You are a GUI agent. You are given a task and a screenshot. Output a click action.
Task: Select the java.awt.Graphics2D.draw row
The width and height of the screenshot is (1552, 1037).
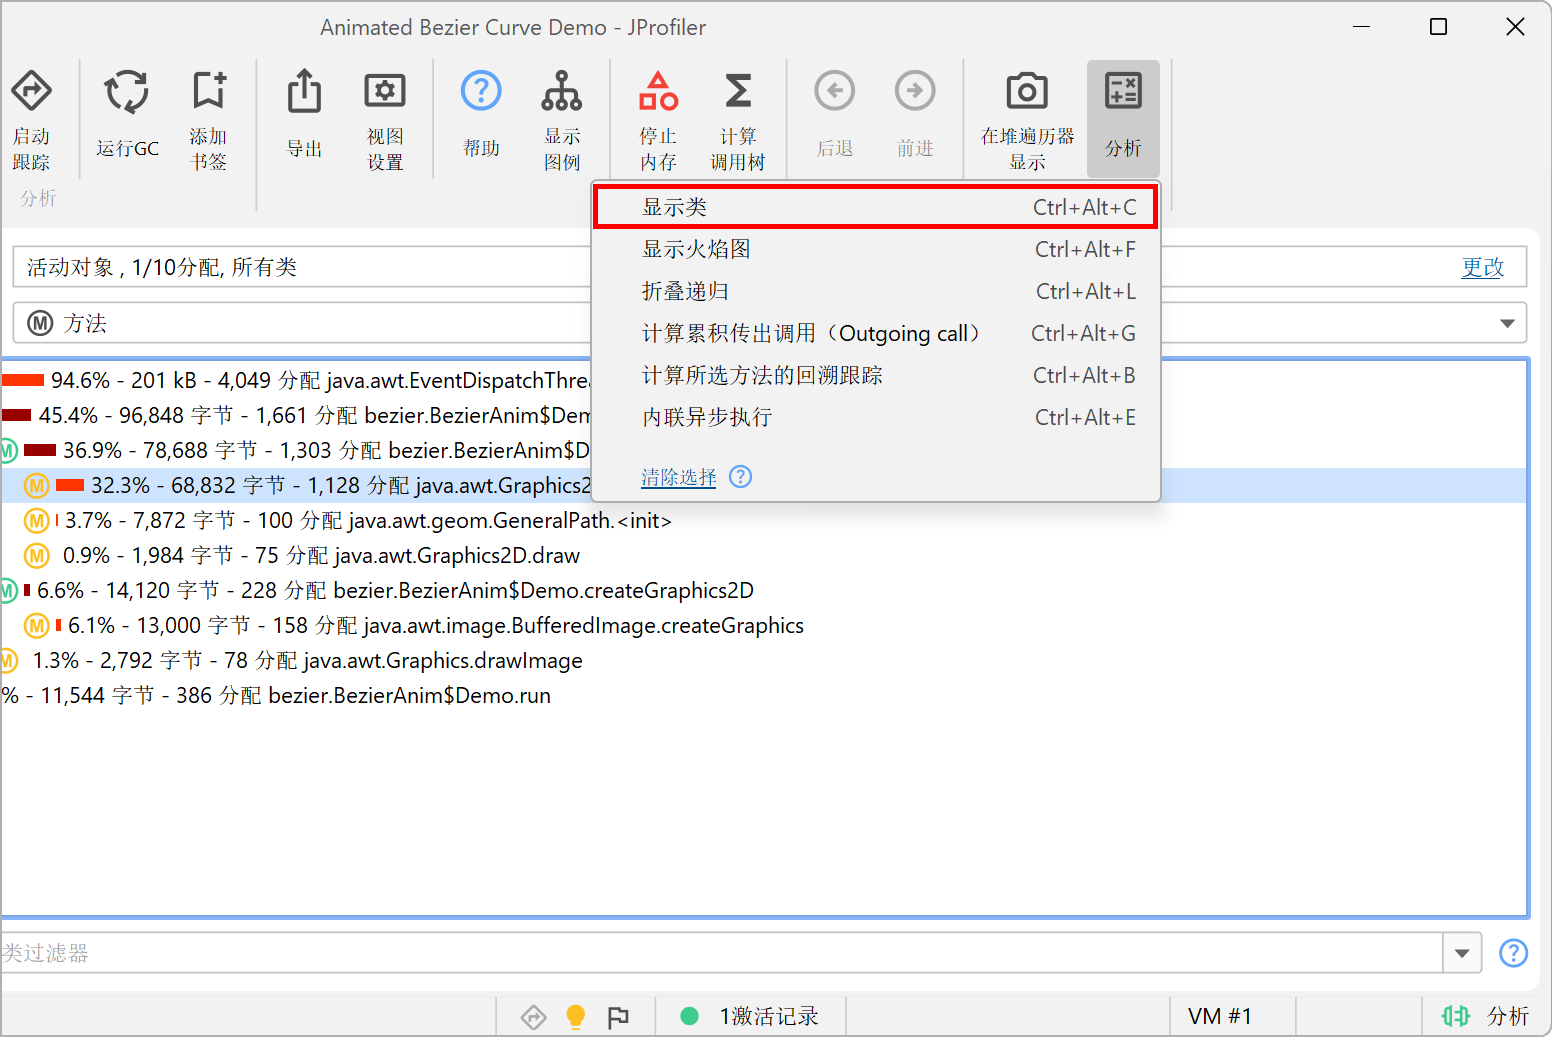click(x=764, y=555)
